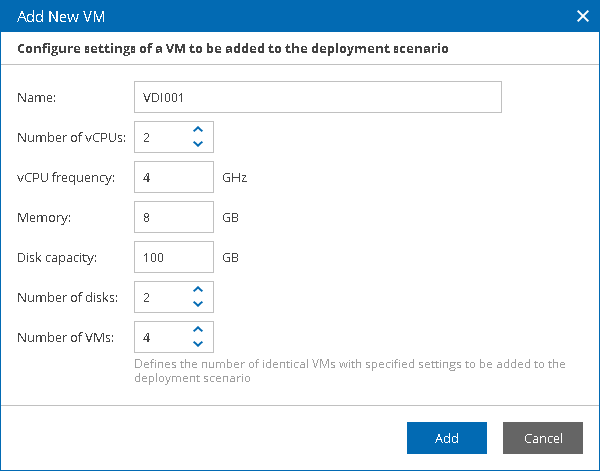Image resolution: width=600 pixels, height=471 pixels.
Task: Increase the Number of VMs value
Action: 198,329
